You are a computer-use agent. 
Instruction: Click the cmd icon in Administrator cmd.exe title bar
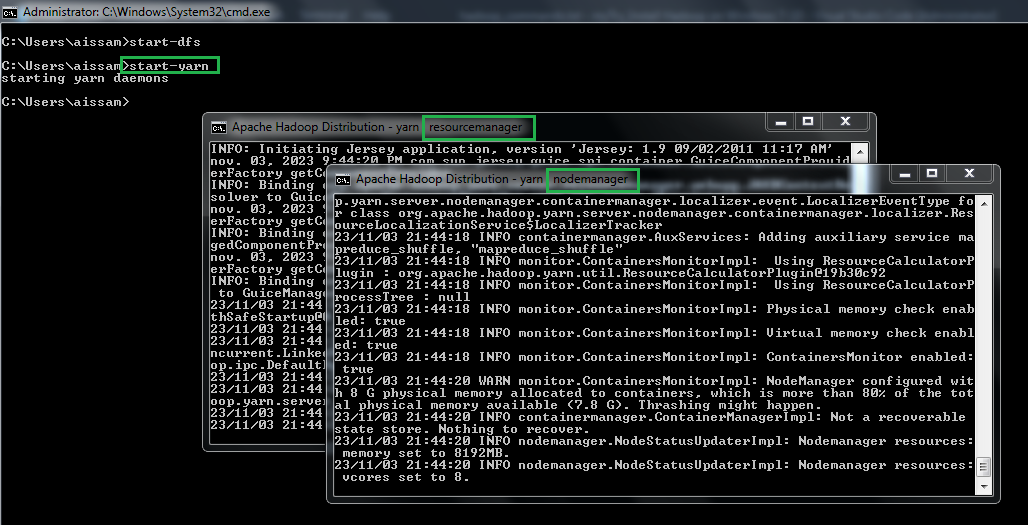[x=10, y=12]
